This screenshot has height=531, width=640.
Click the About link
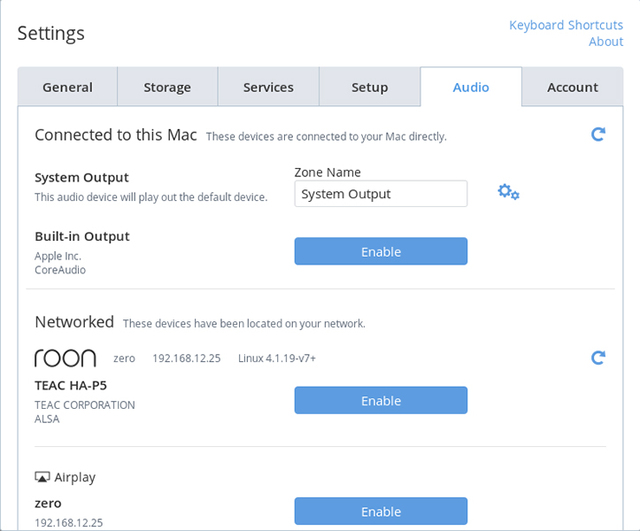[605, 41]
